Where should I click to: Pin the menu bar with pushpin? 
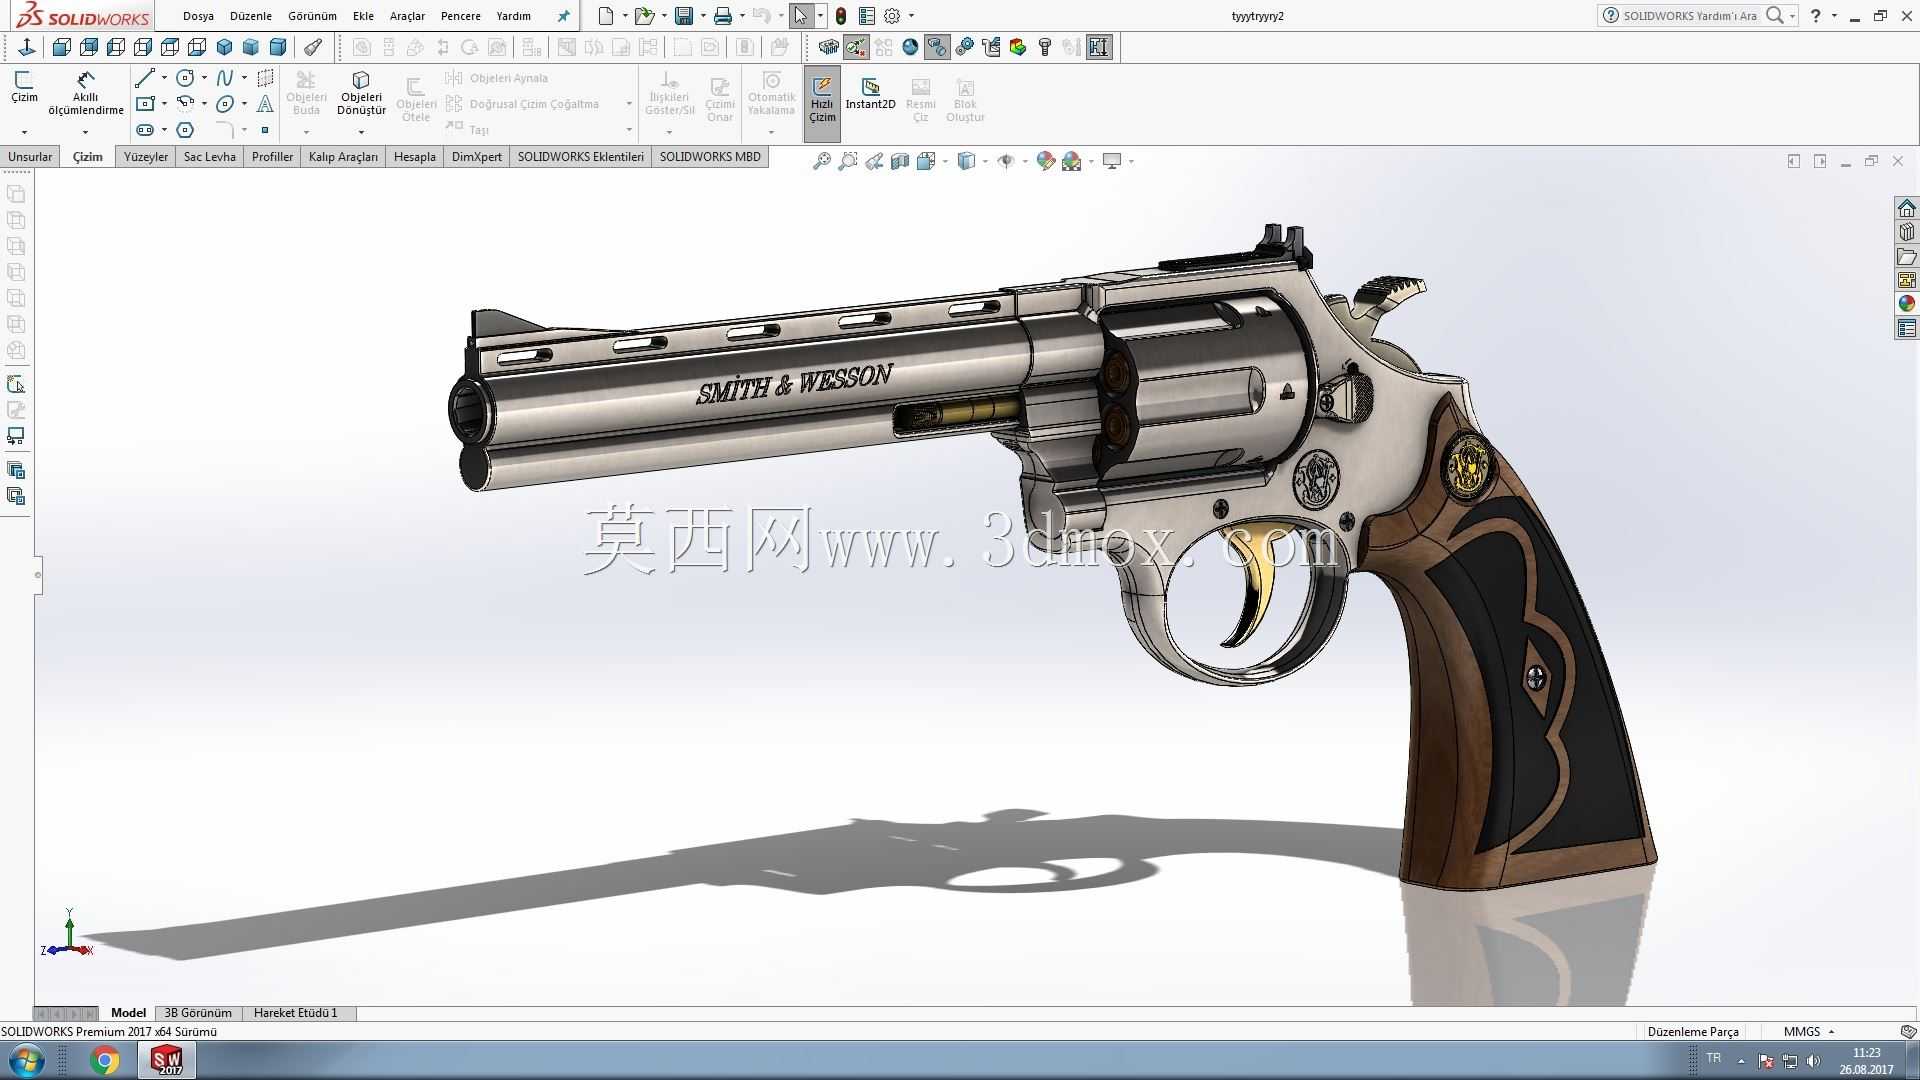(563, 16)
